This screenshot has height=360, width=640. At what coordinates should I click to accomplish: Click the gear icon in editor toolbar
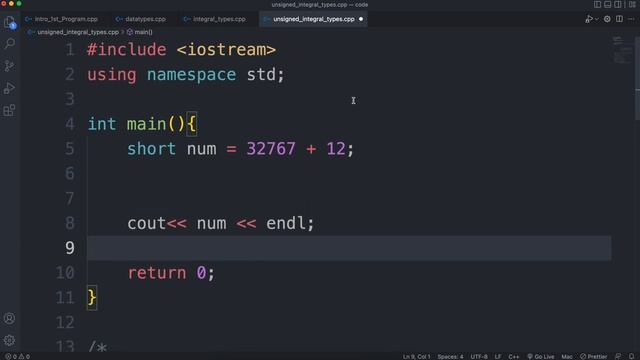point(607,19)
